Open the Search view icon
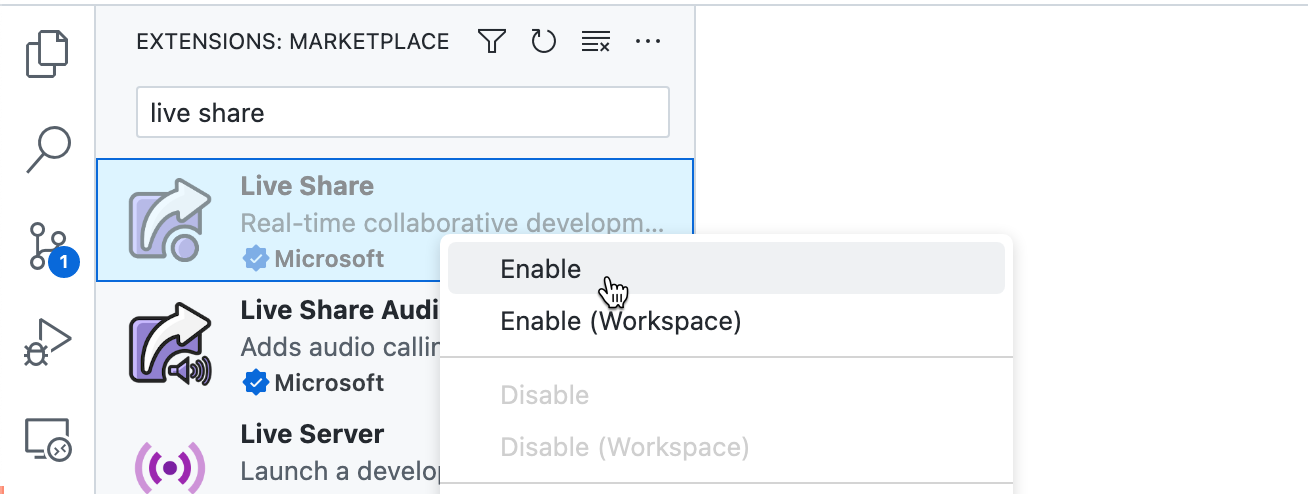Image resolution: width=1308 pixels, height=494 pixels. point(48,150)
